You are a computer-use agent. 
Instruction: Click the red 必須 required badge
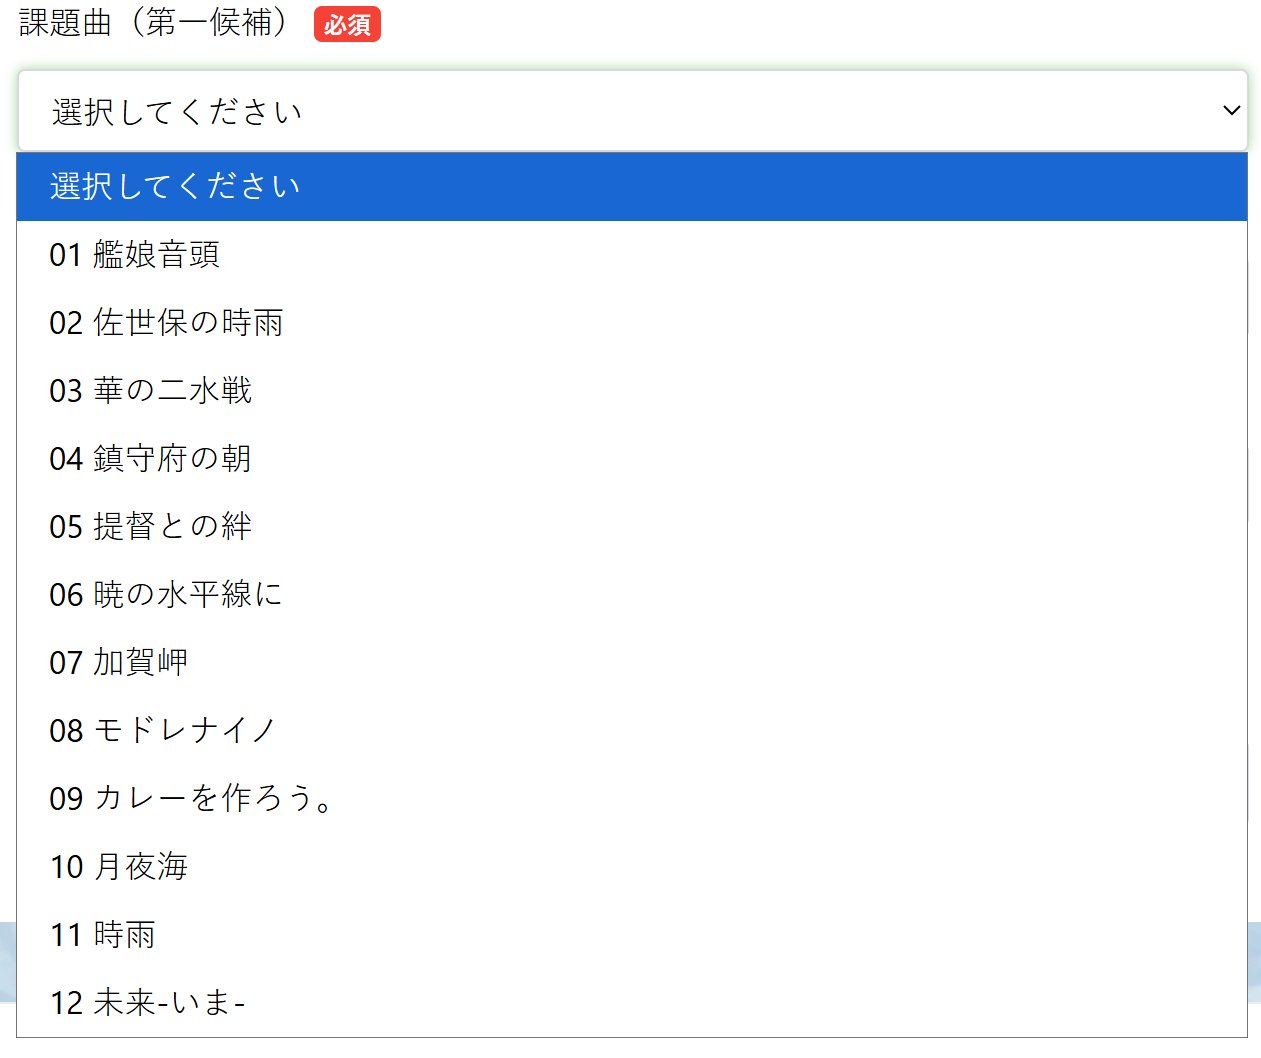(x=347, y=25)
